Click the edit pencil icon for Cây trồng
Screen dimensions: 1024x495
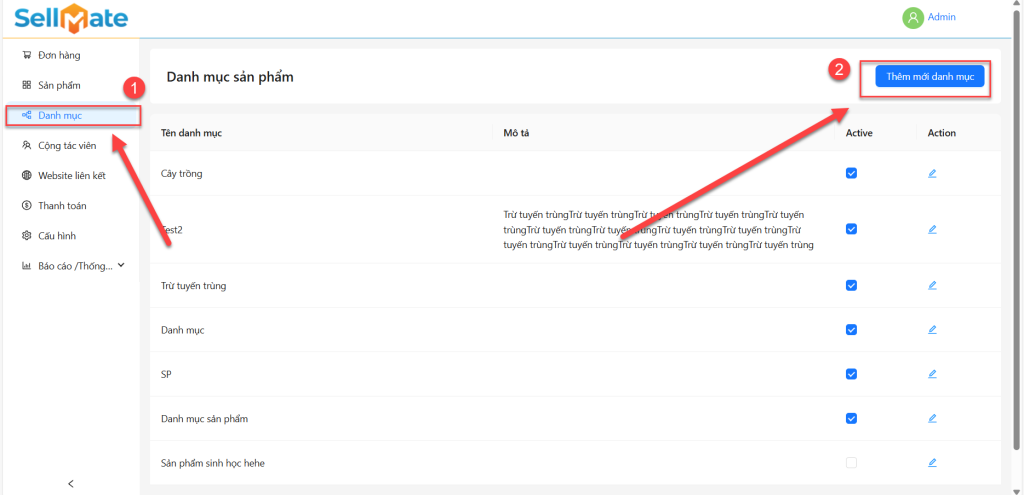click(x=932, y=173)
